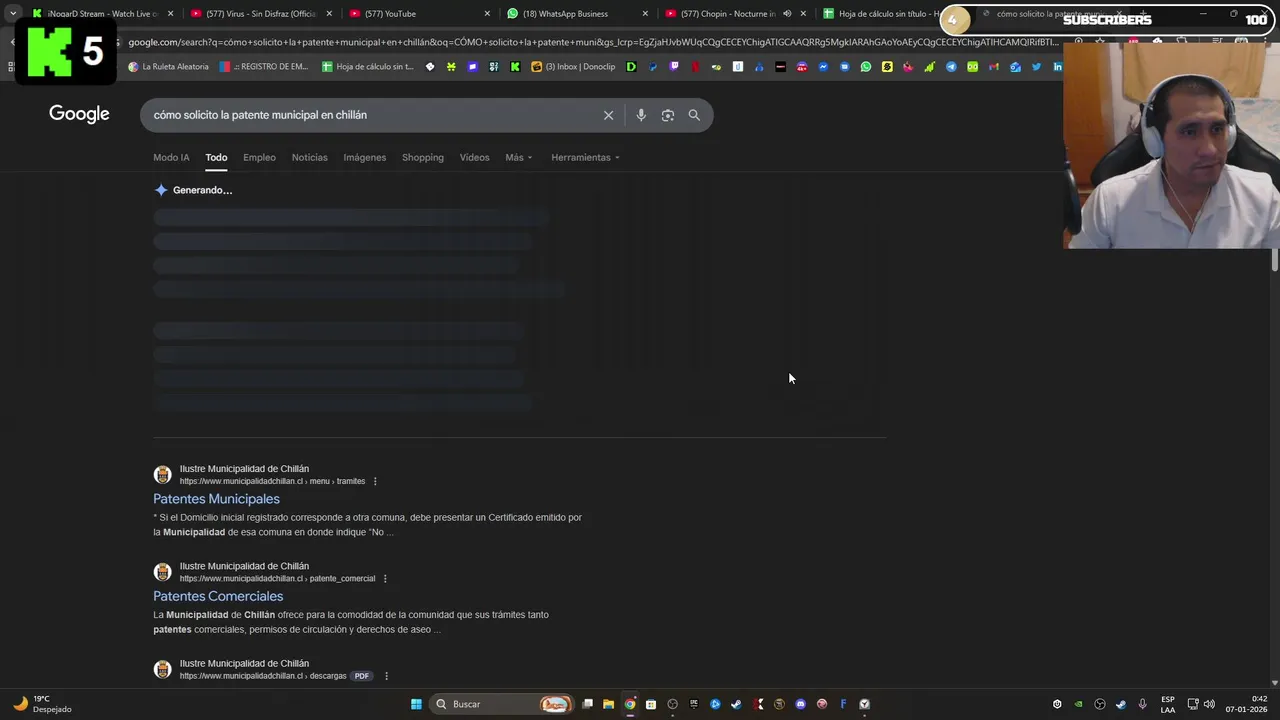Open the LinkedIn bookmark icon
Screen dimensions: 1280x720
(x=1058, y=67)
